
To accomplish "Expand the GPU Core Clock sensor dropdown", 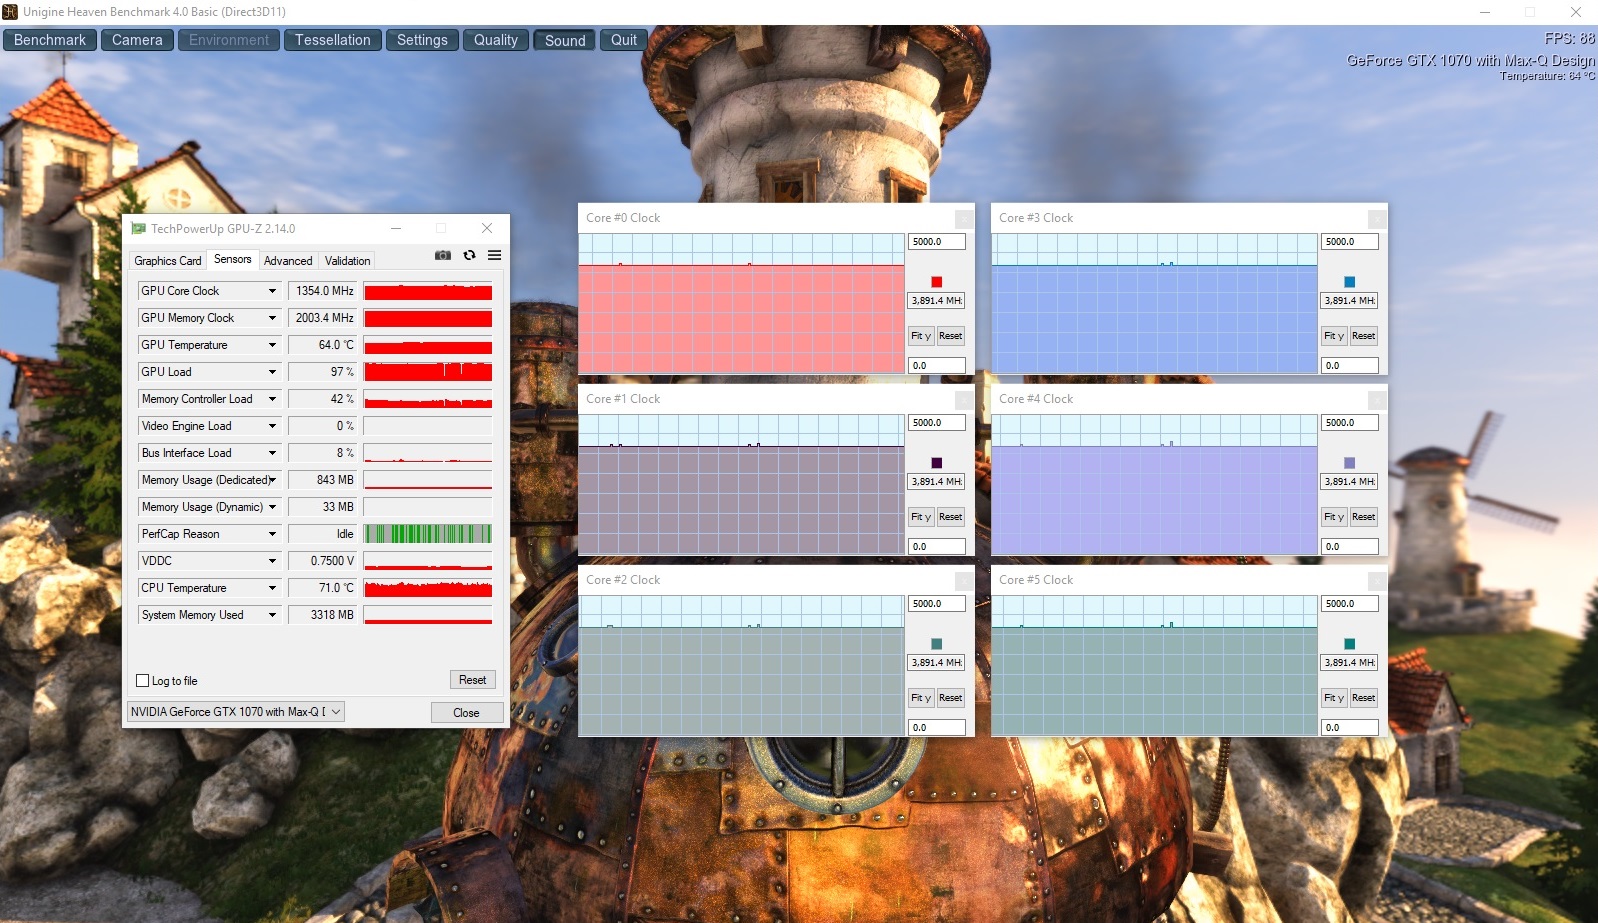I will tap(272, 291).
